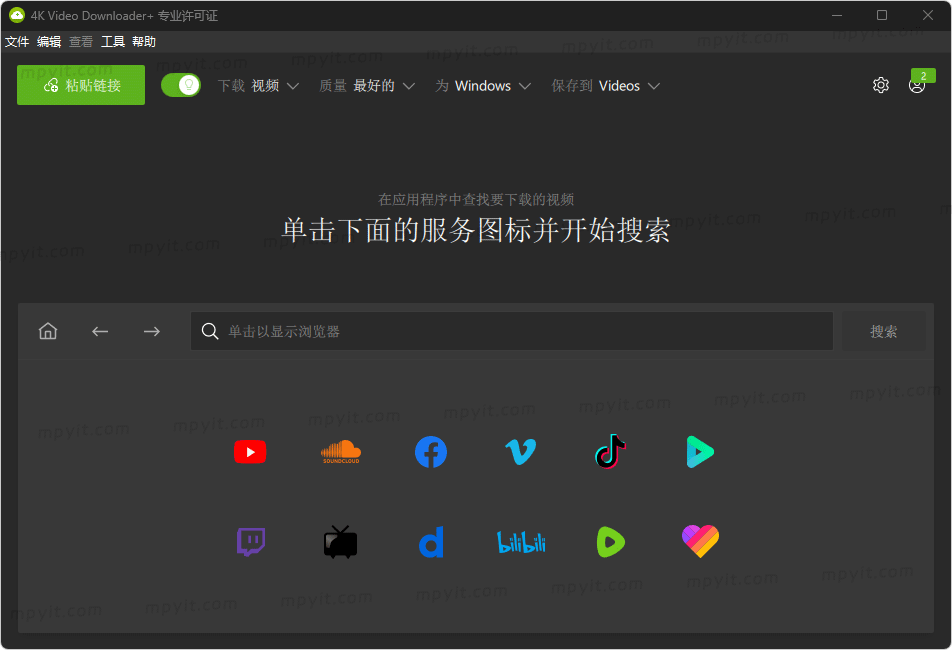Click the green 粘贴链接 button
Viewport: 952px width, 650px height.
(x=81, y=85)
